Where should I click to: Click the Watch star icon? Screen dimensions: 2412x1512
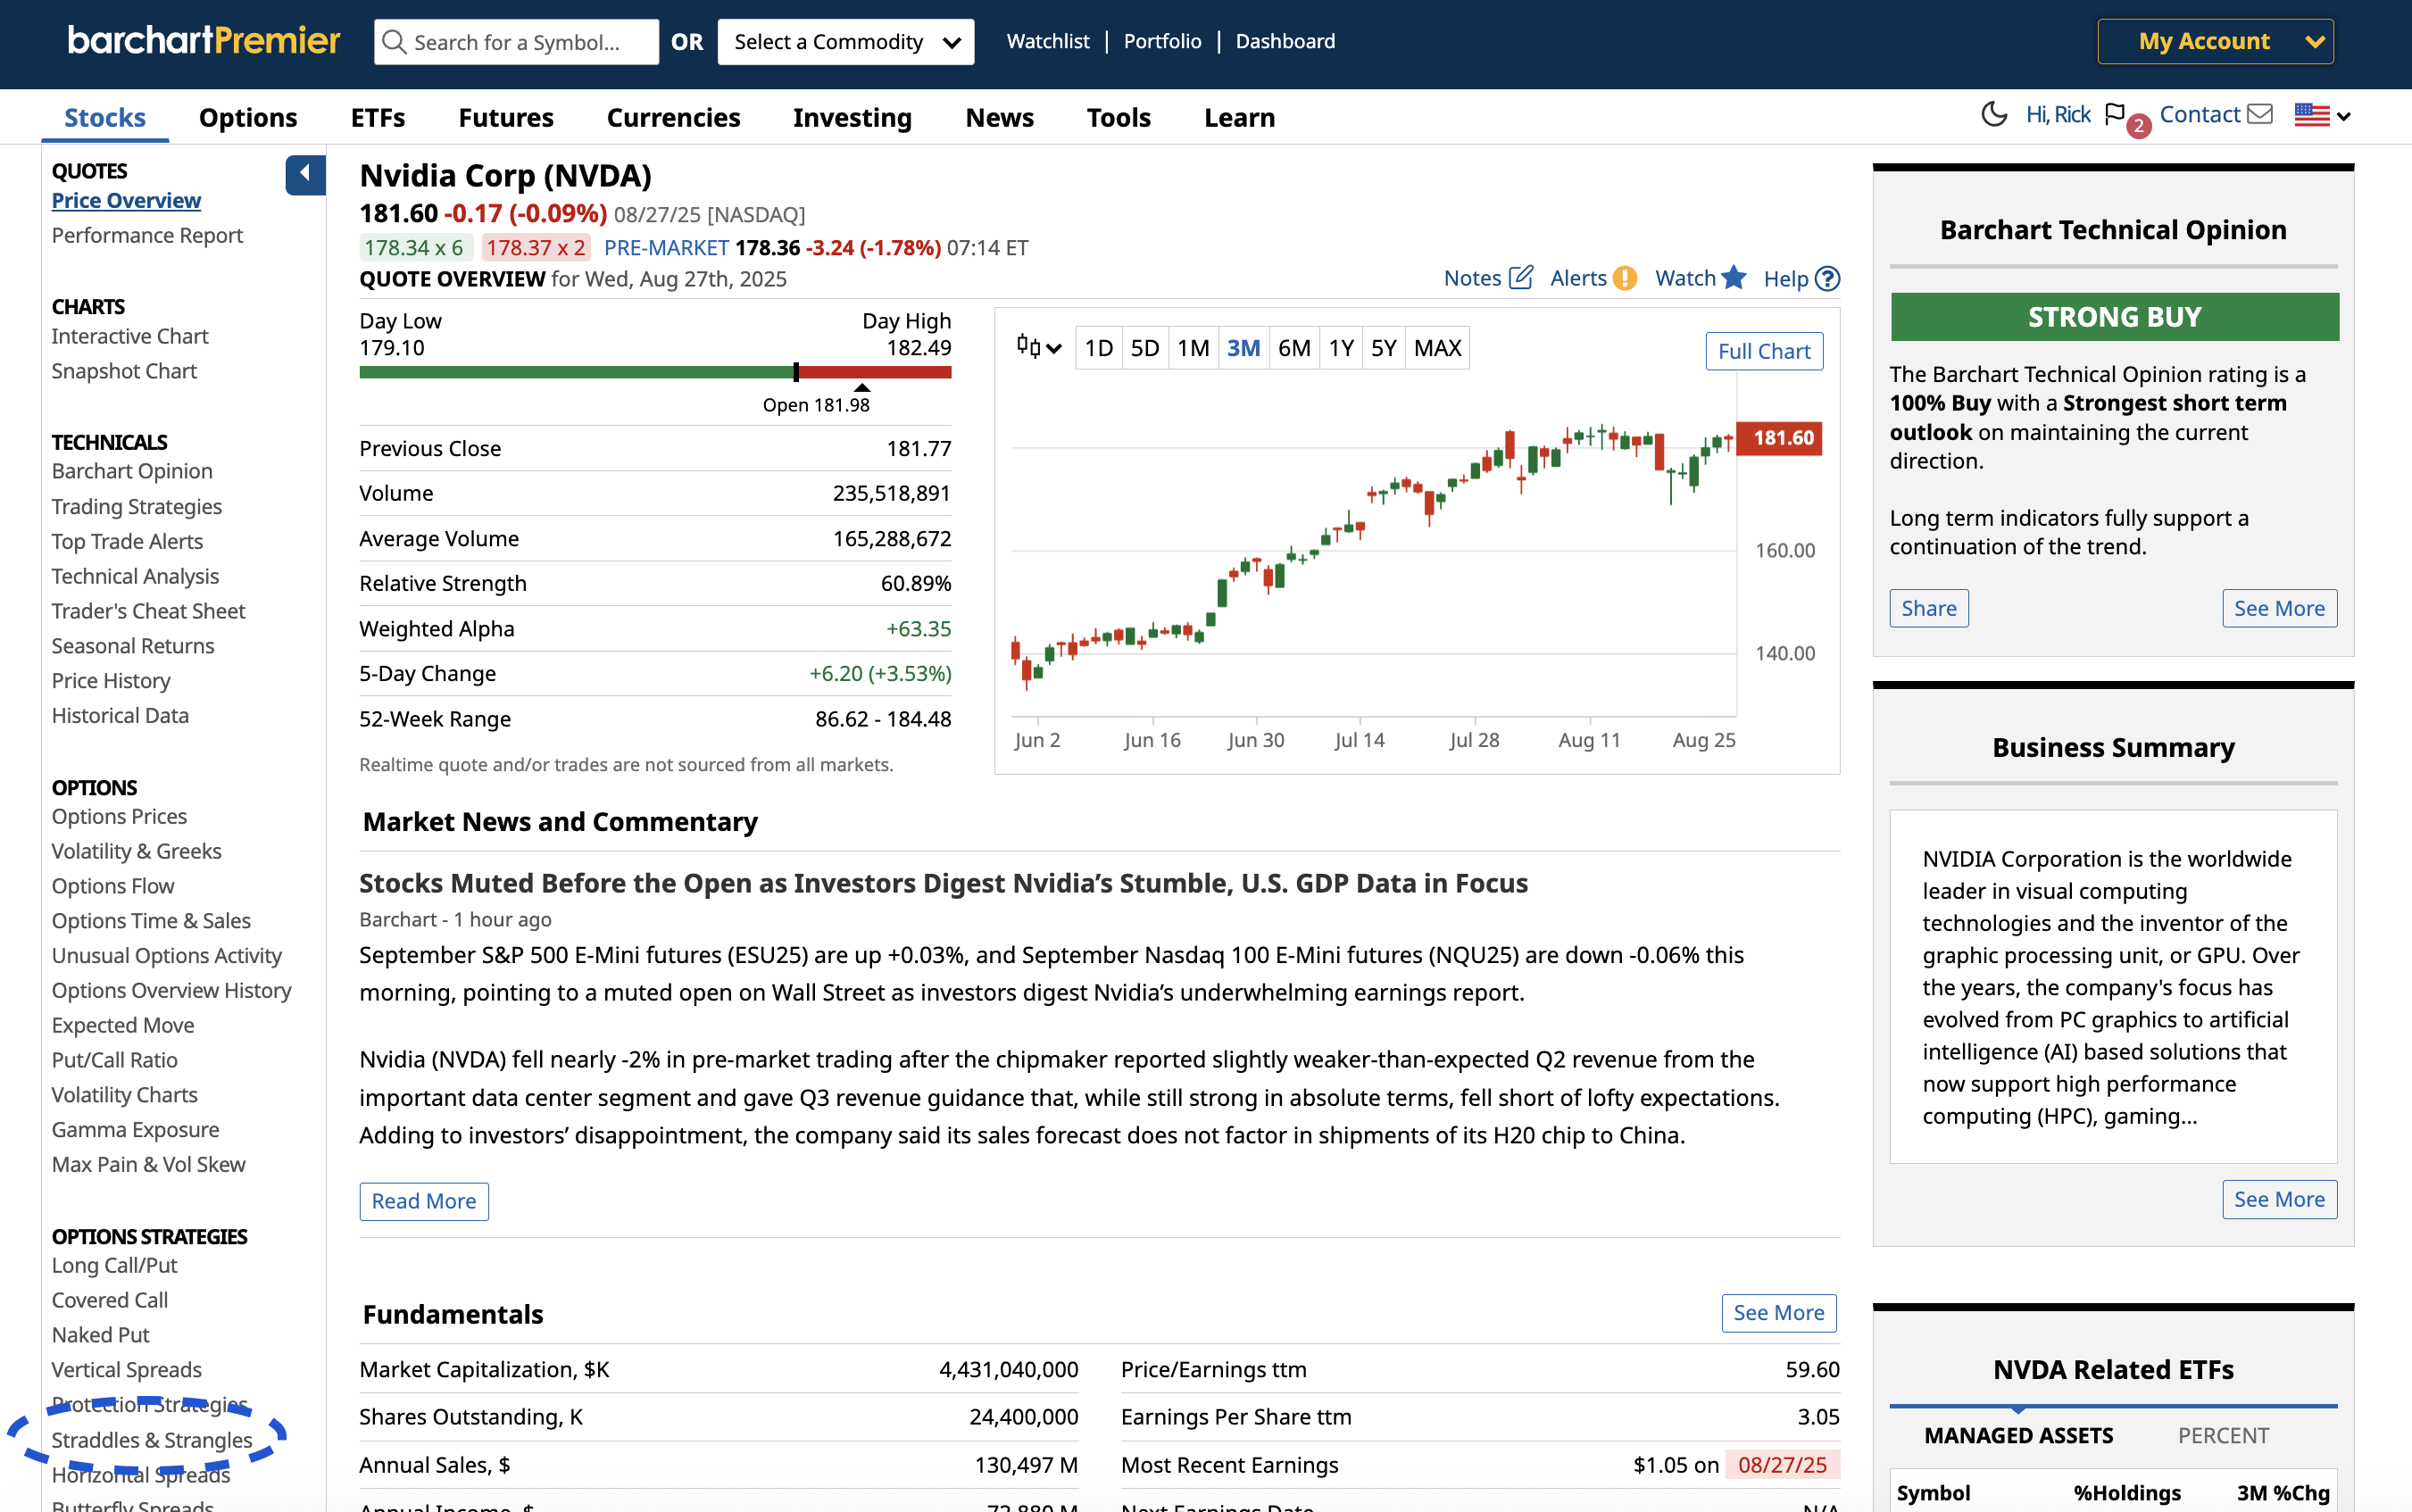click(1734, 277)
